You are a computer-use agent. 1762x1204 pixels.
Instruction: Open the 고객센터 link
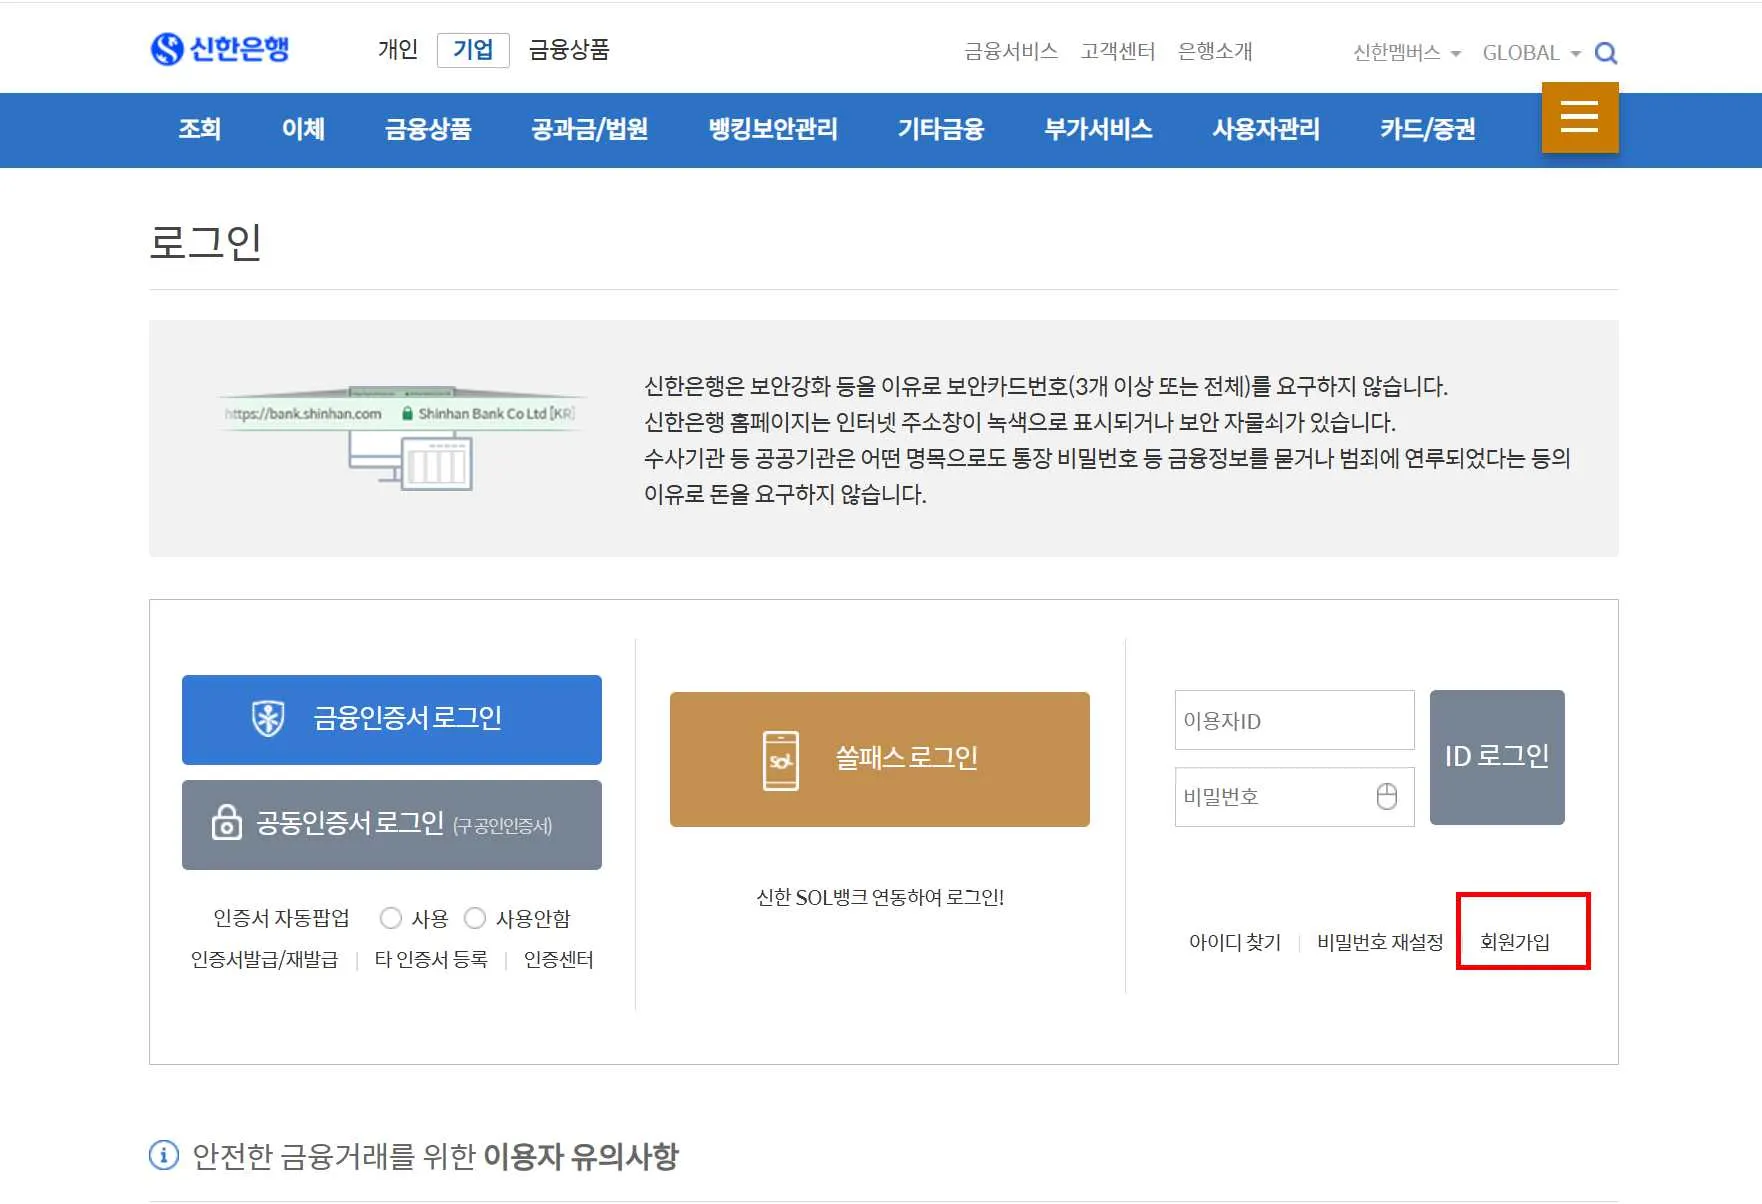(1118, 52)
